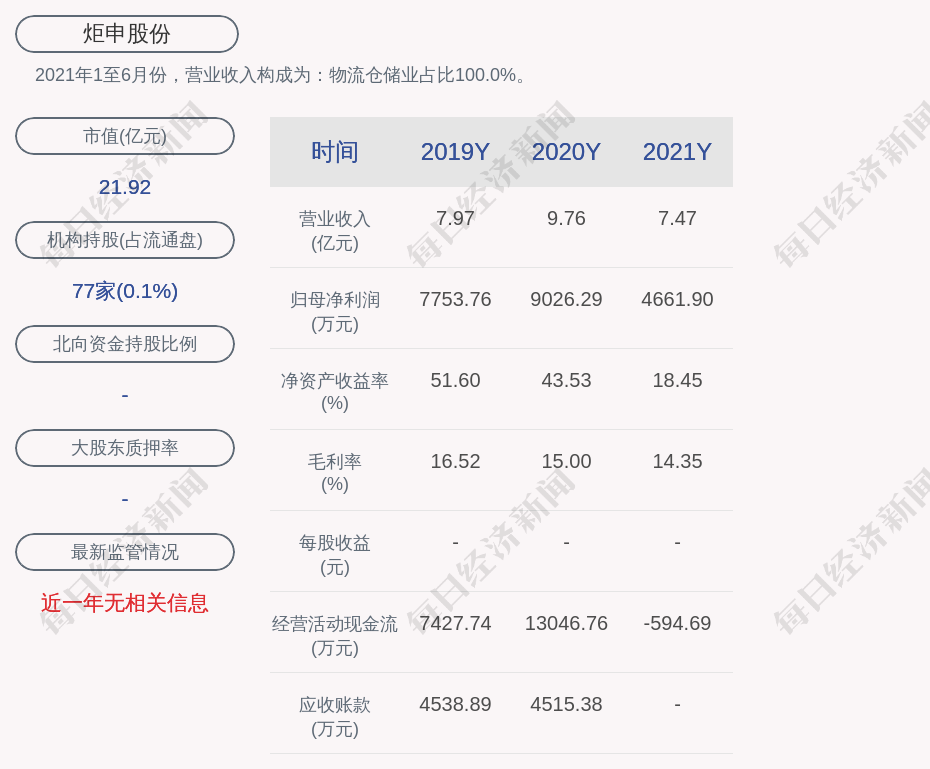Click the 机构持股(占流通盘) pill

(x=125, y=240)
